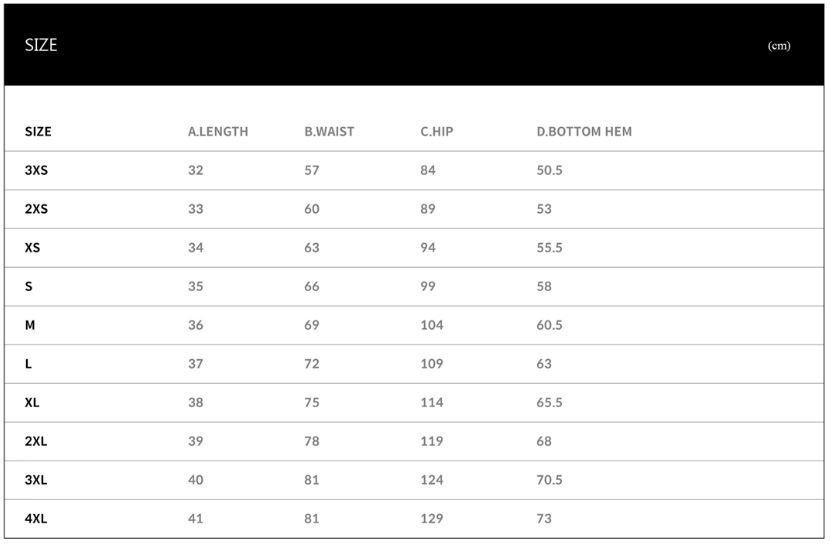The width and height of the screenshot is (830, 546).
Task: Click the XS size row label
Action: point(32,247)
